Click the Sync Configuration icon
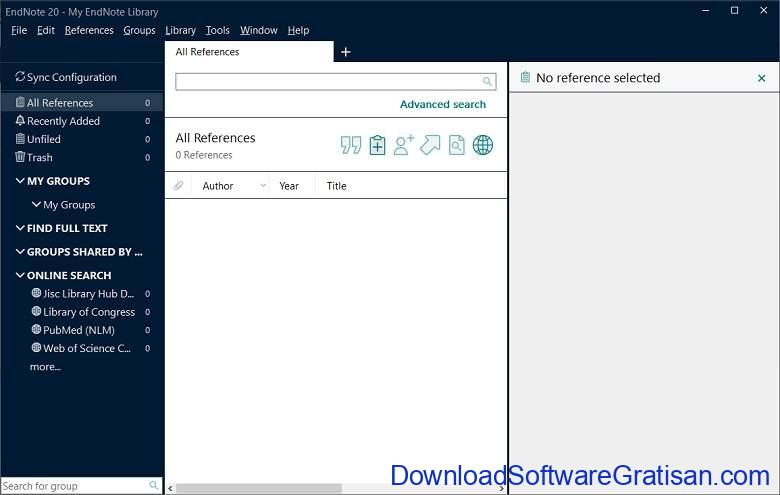The width and height of the screenshot is (780, 495). coord(20,77)
